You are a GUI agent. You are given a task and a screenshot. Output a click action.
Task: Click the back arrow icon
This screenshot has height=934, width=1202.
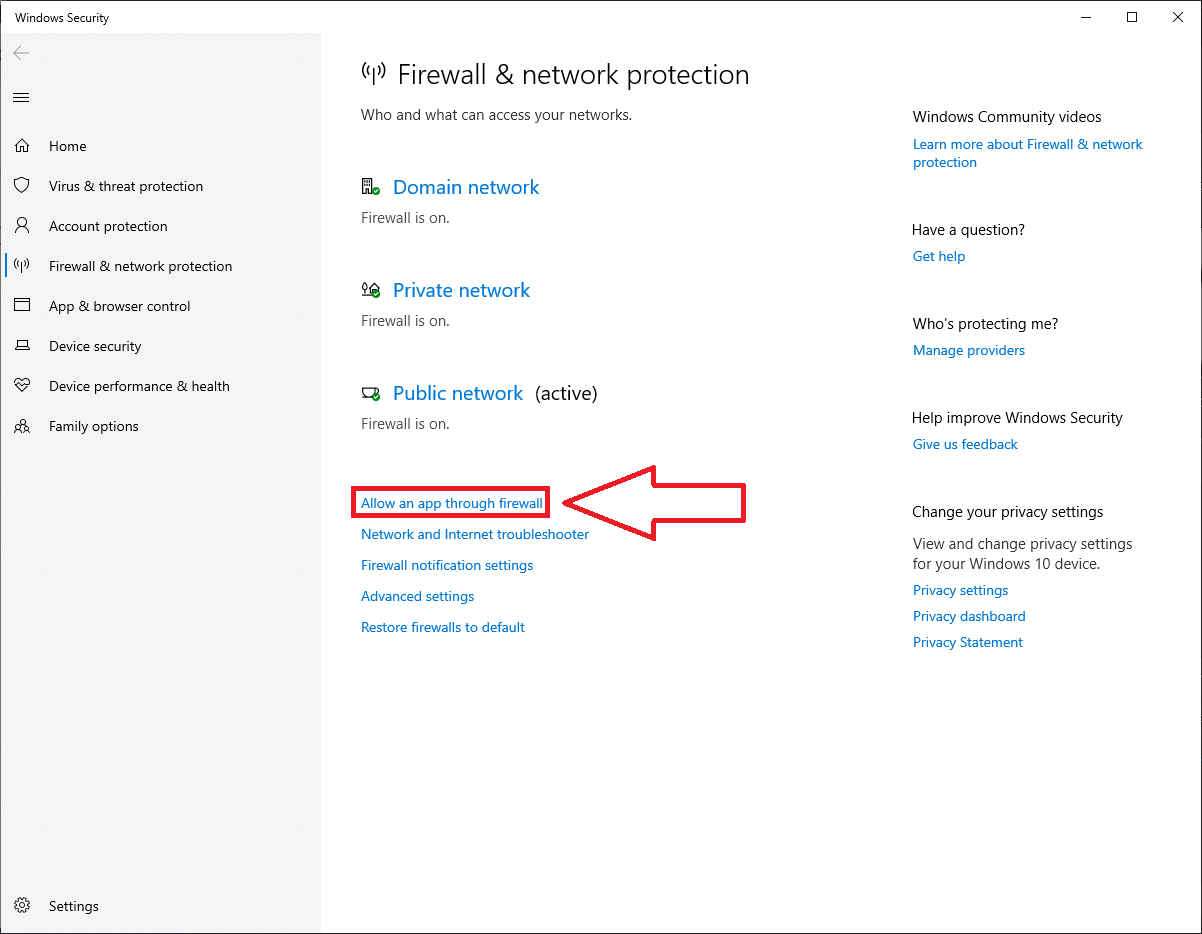[21, 53]
